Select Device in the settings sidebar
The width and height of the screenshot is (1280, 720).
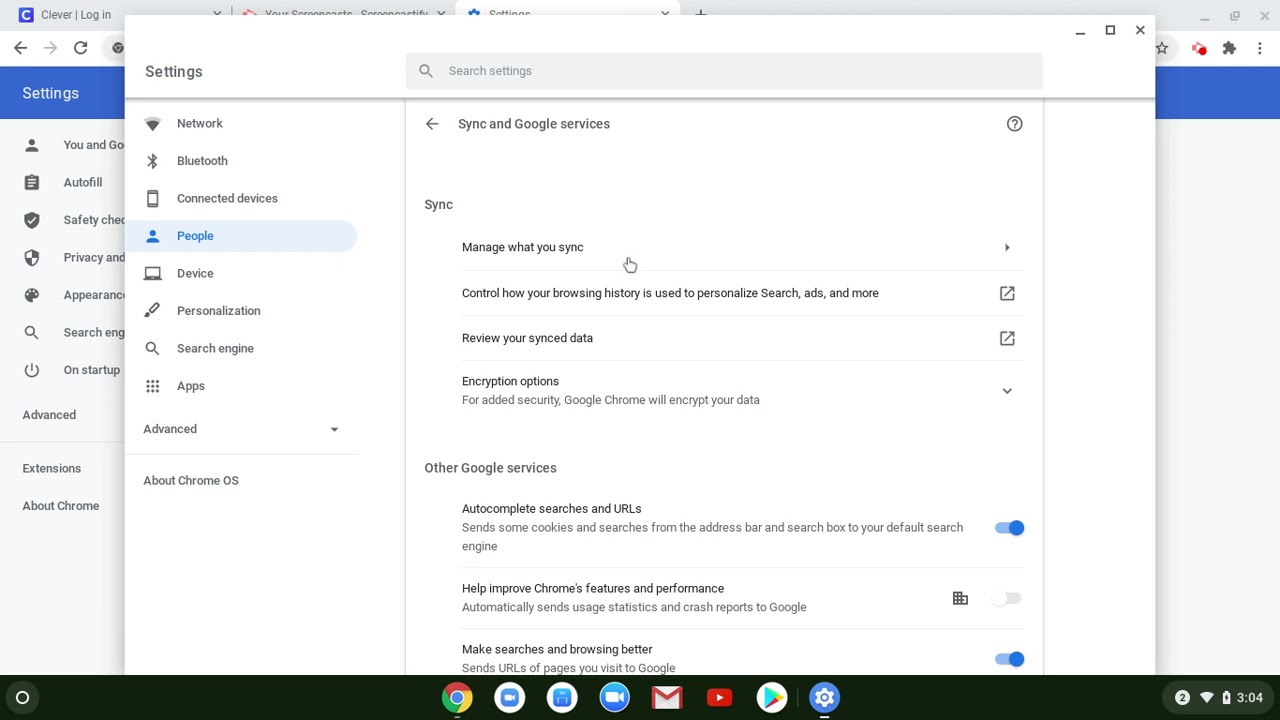pos(241,273)
